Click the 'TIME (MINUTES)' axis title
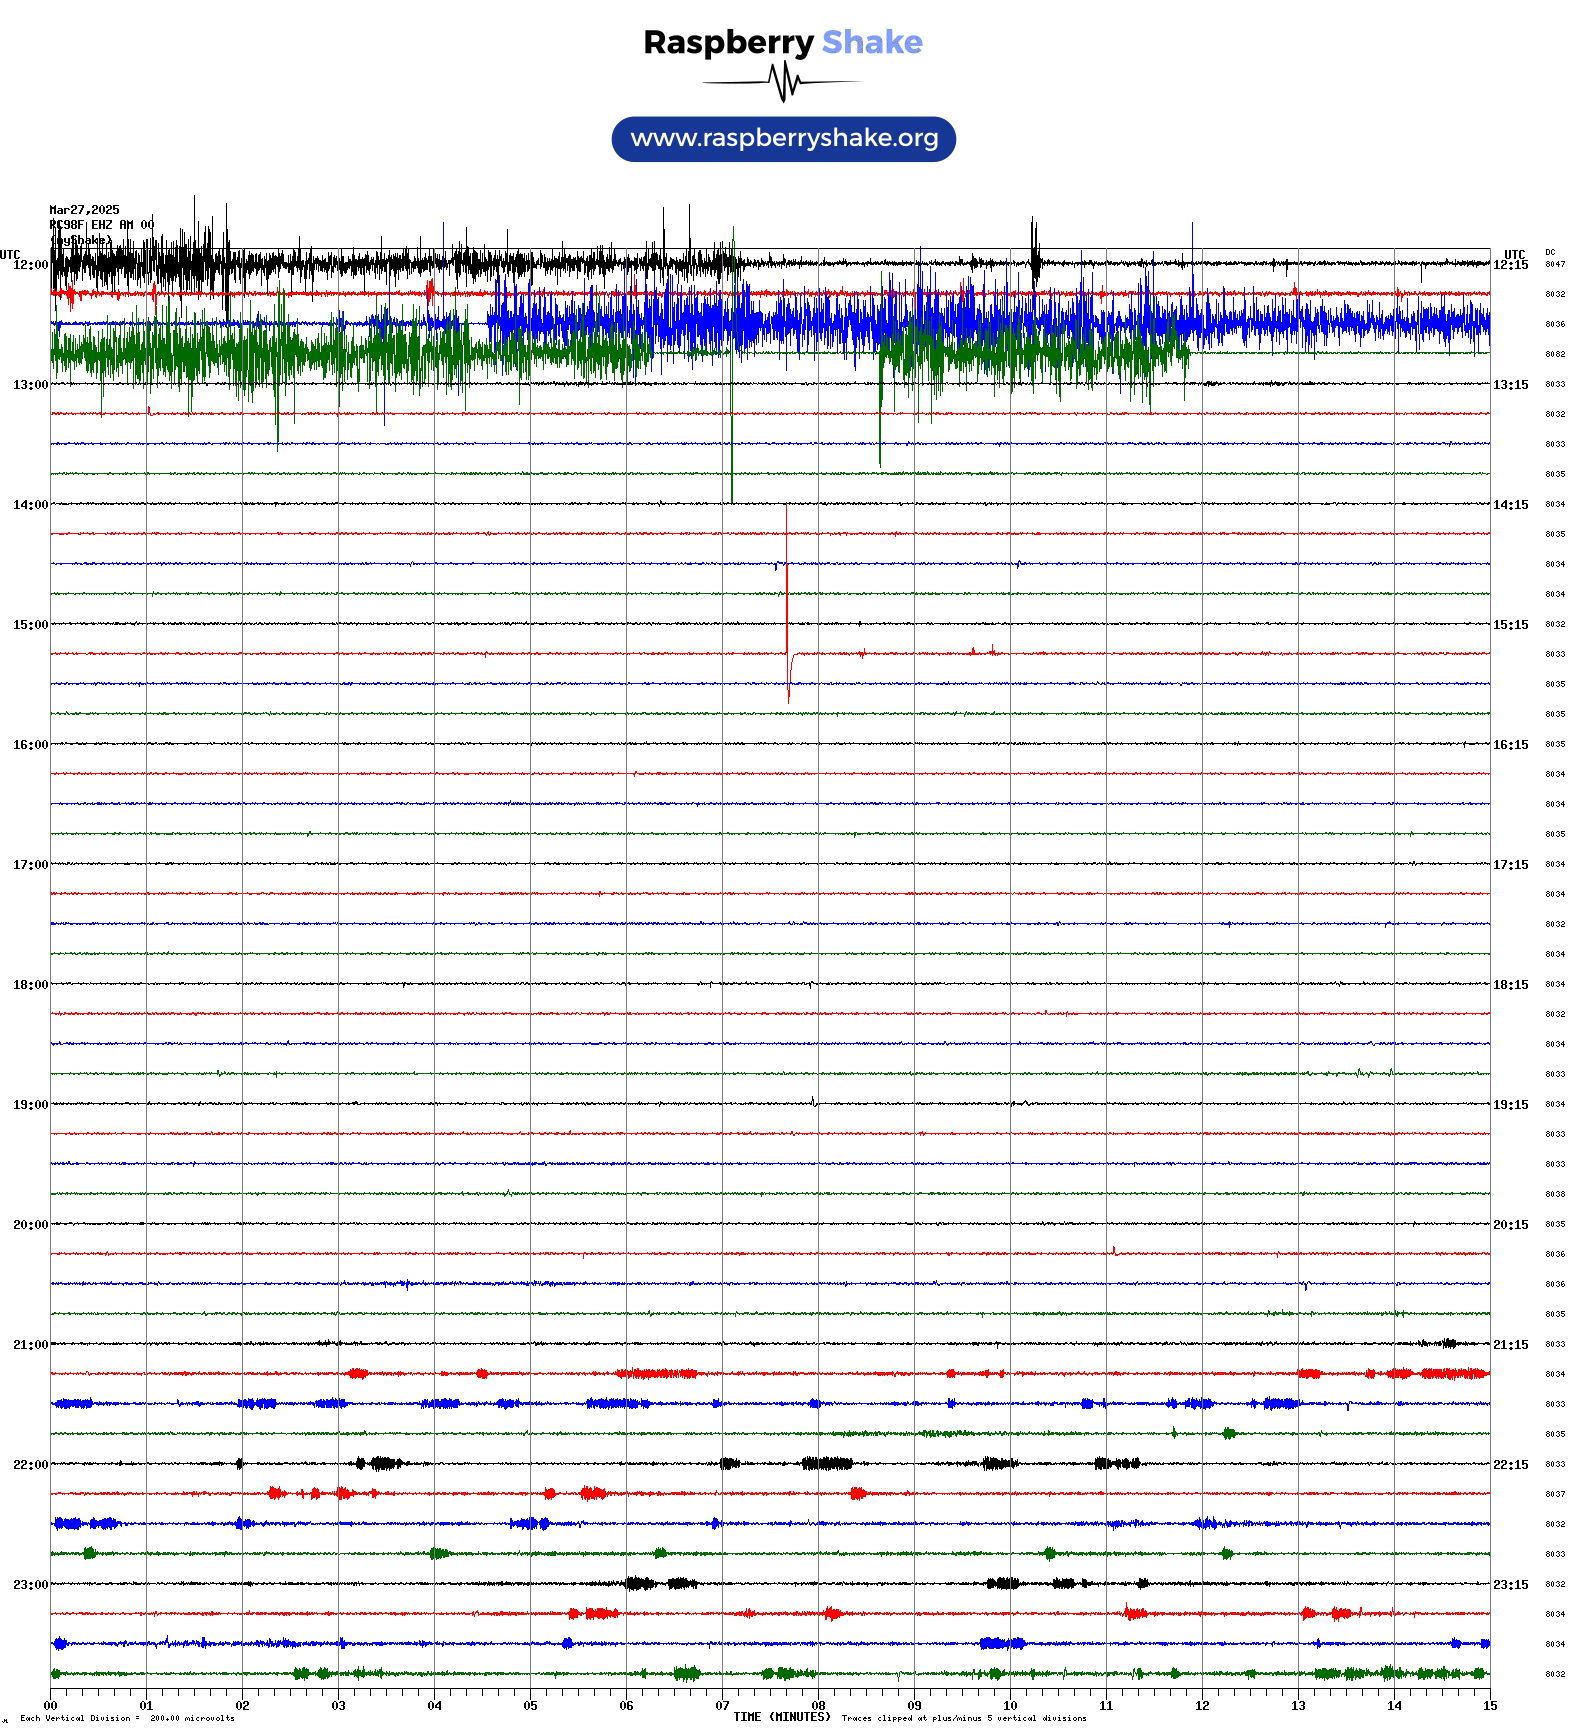 pyautogui.click(x=782, y=1717)
